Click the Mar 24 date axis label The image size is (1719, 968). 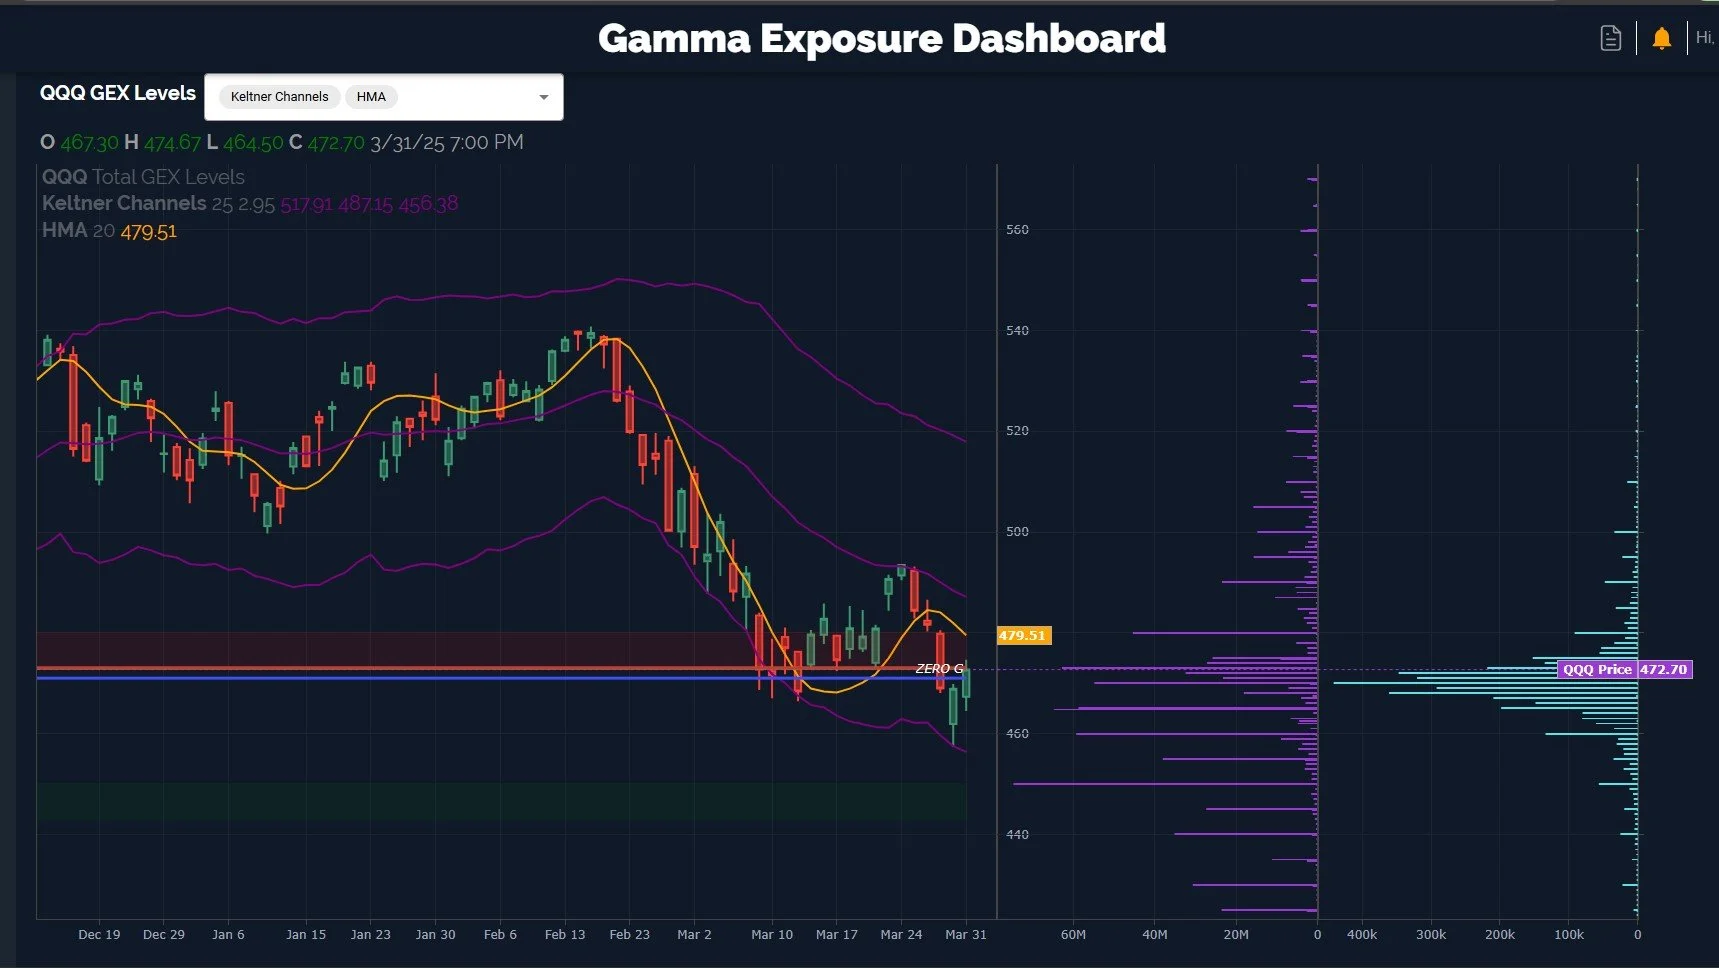point(901,934)
